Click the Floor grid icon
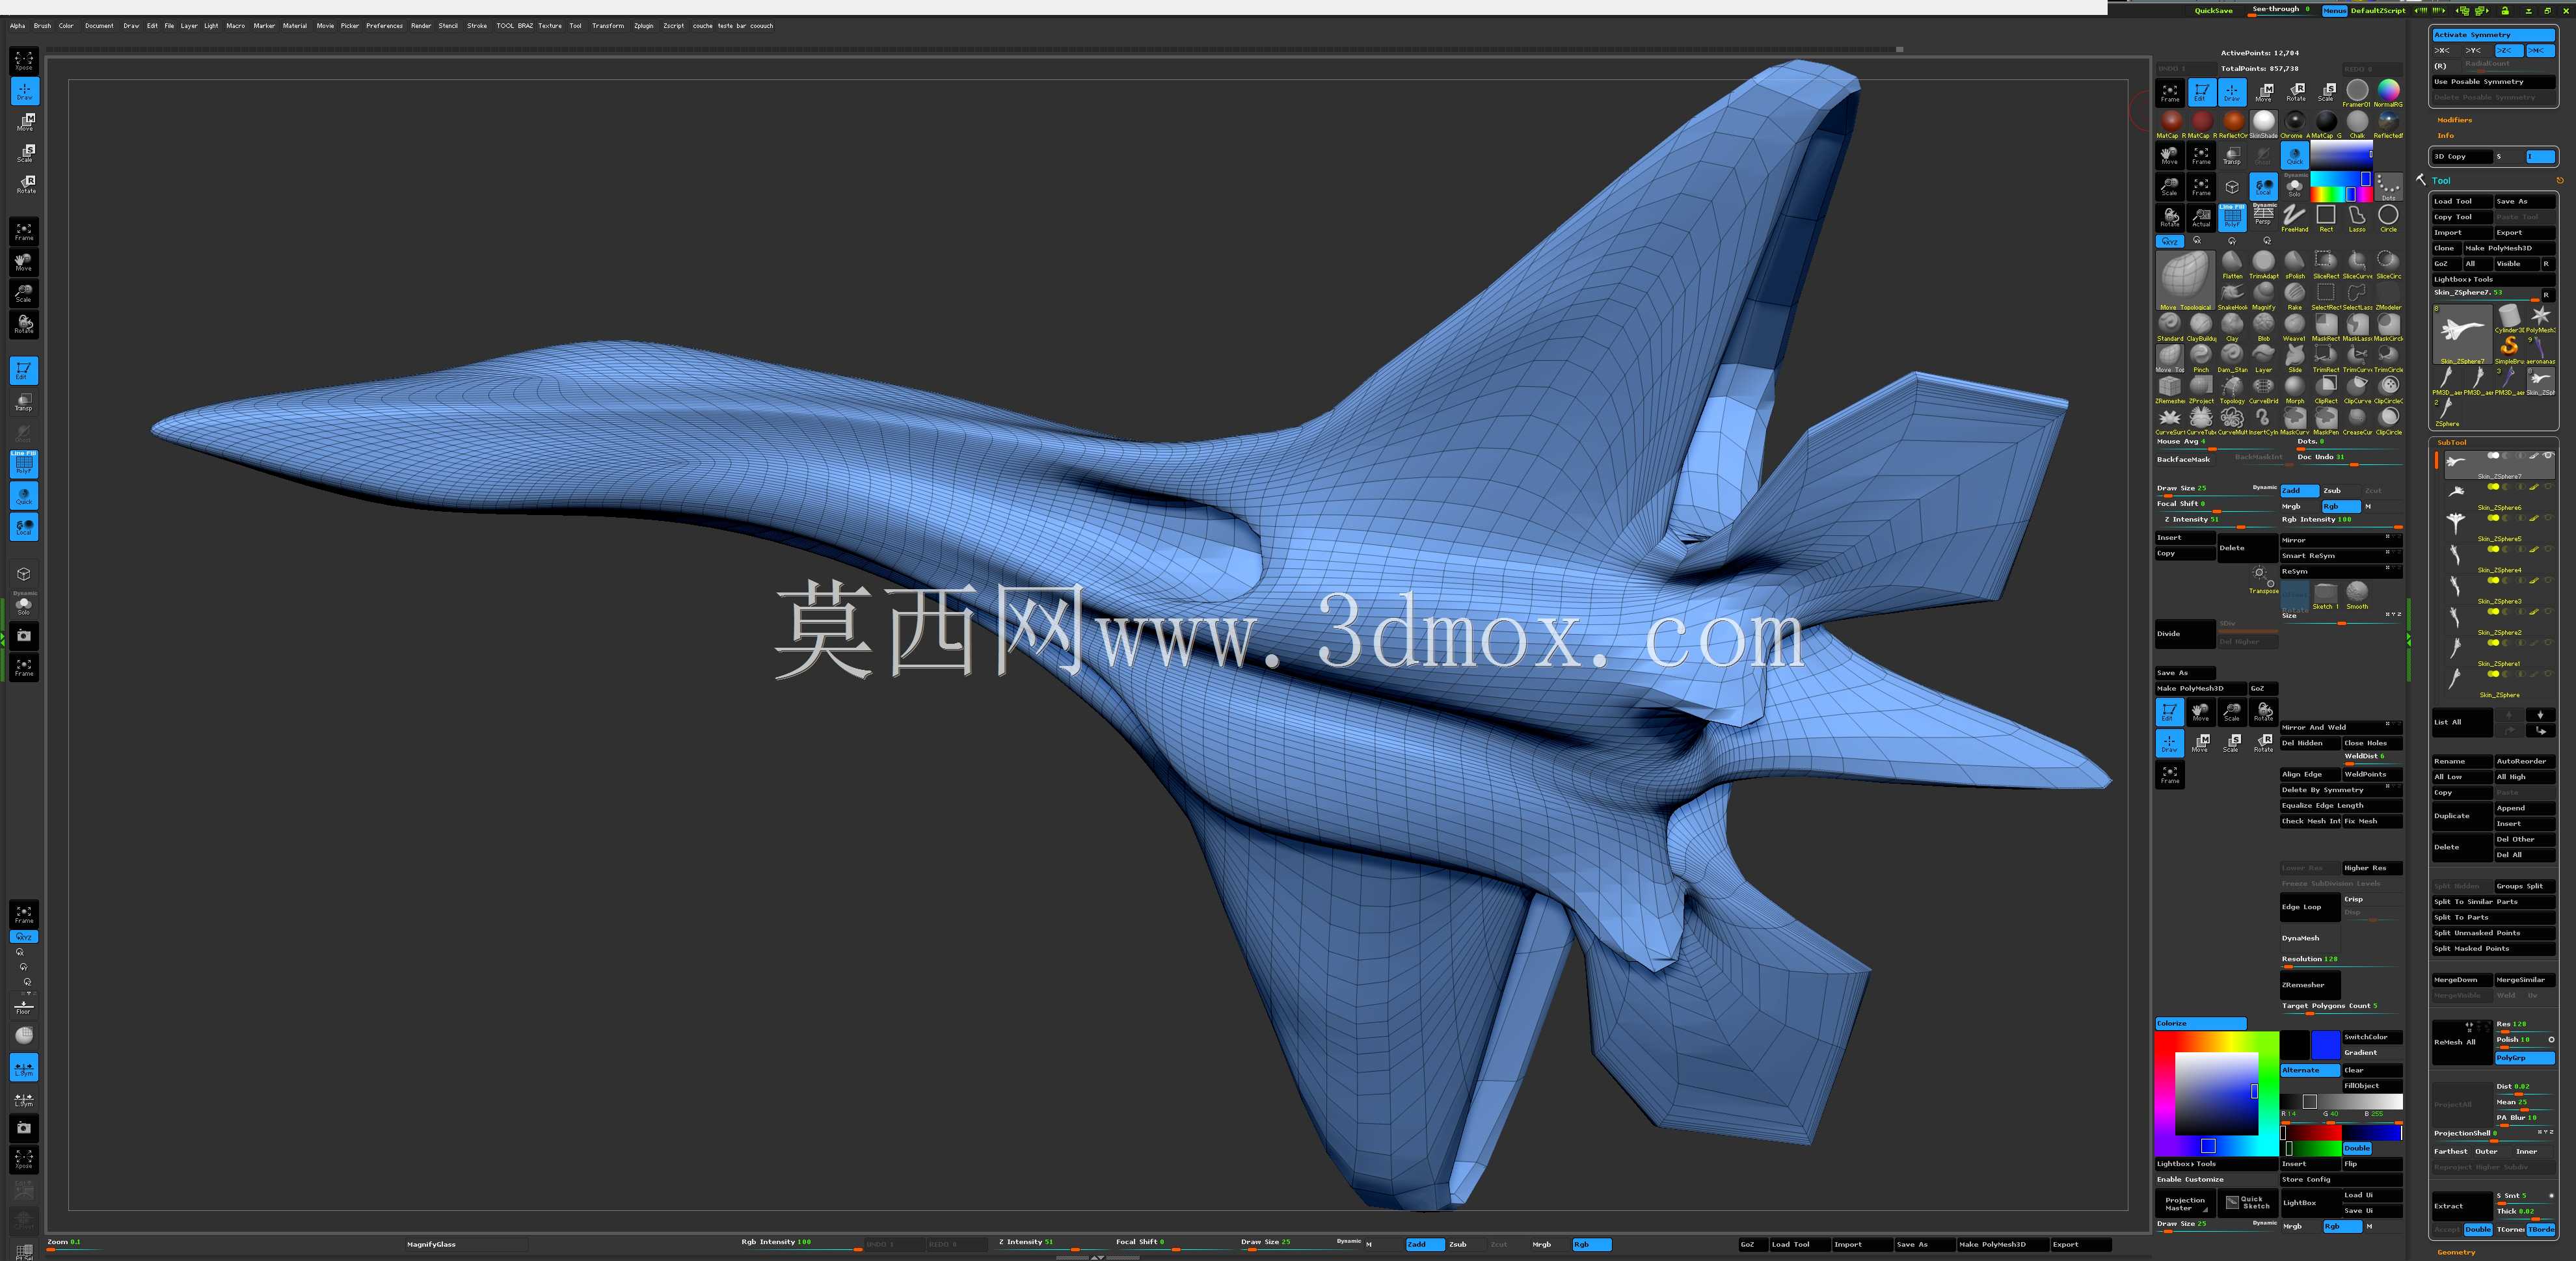Image resolution: width=2576 pixels, height=1261 pixels. coord(24,1006)
